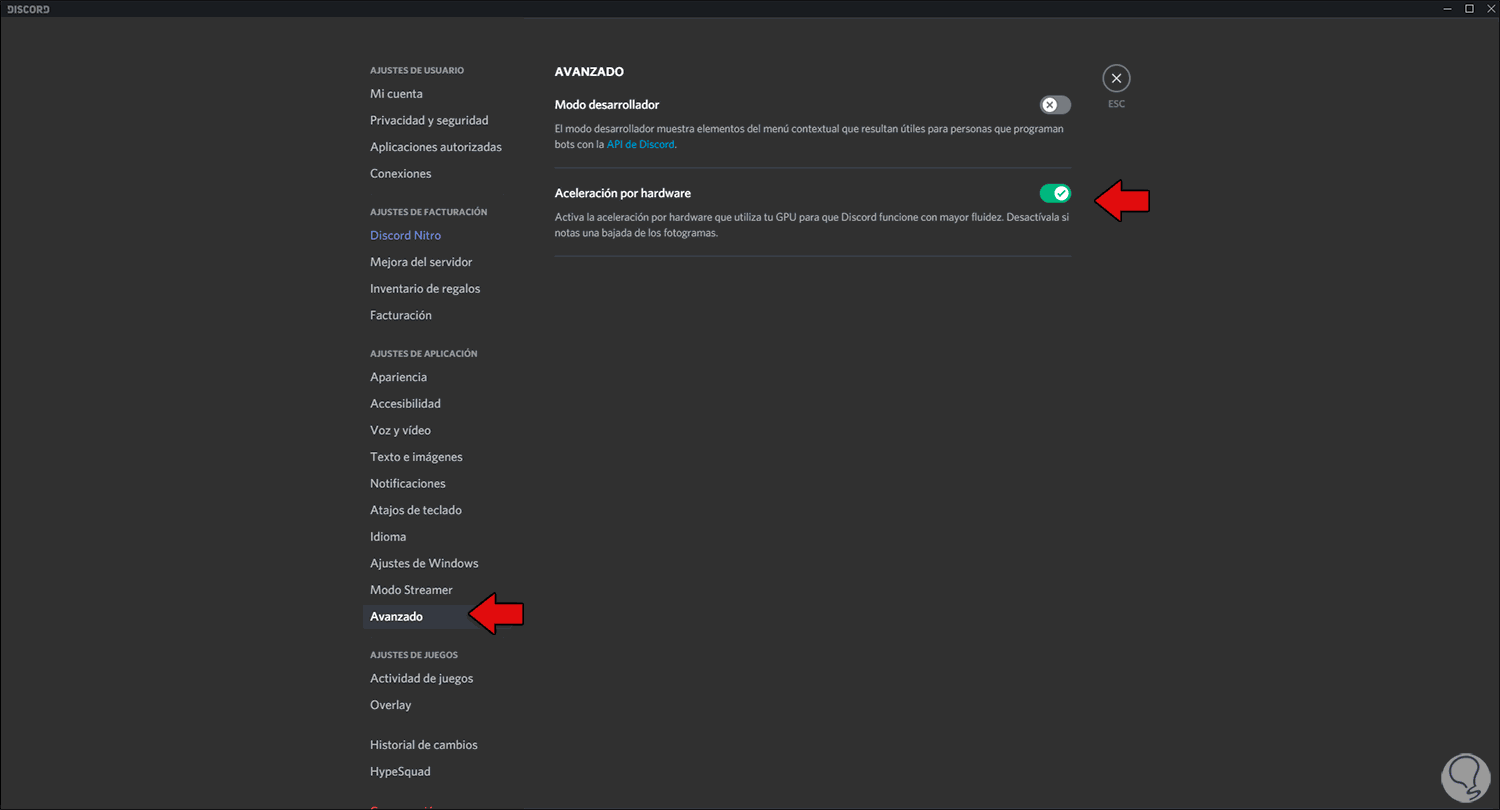Select the Overlay settings entry

pyautogui.click(x=390, y=705)
